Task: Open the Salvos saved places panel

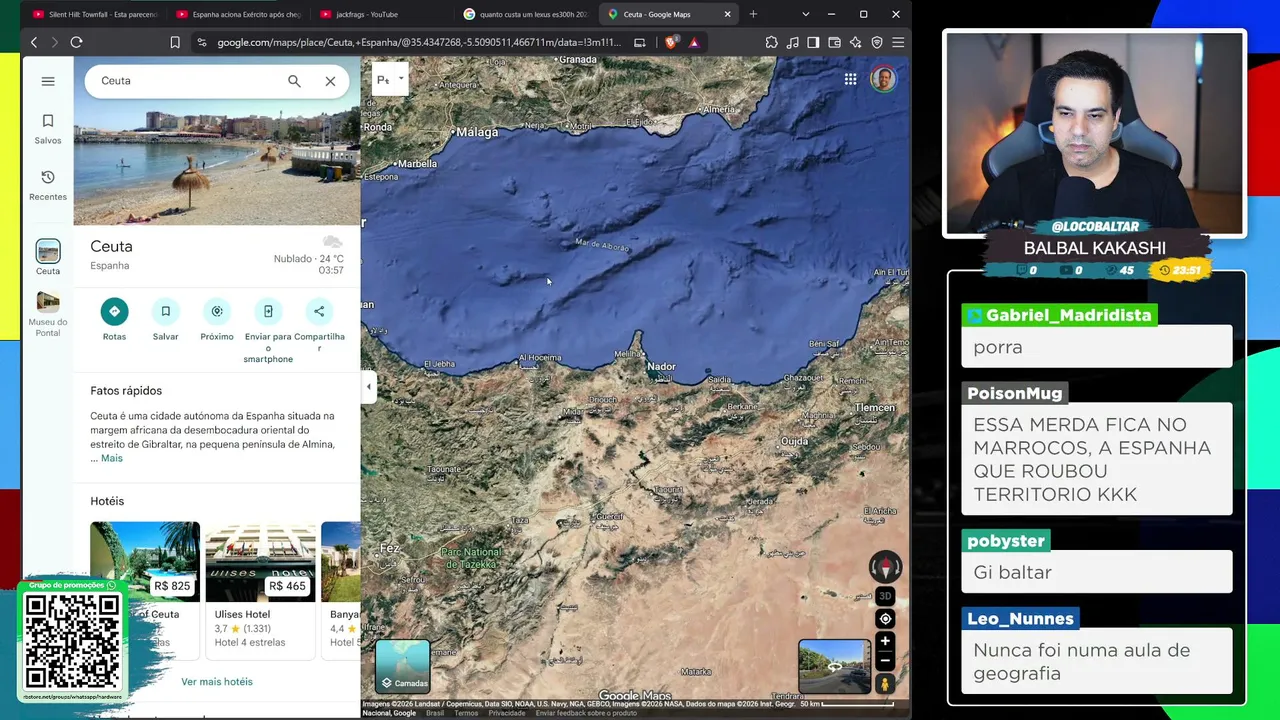Action: click(x=48, y=129)
